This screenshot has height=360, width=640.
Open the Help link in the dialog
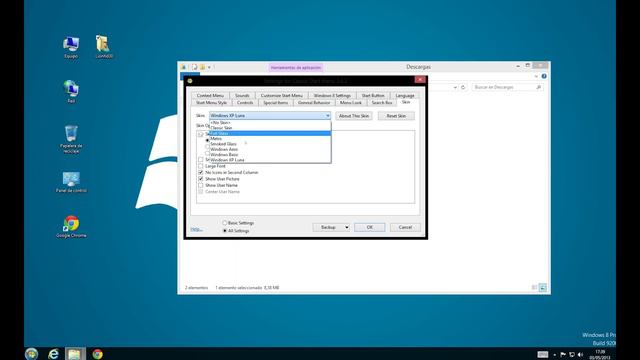[x=196, y=230]
